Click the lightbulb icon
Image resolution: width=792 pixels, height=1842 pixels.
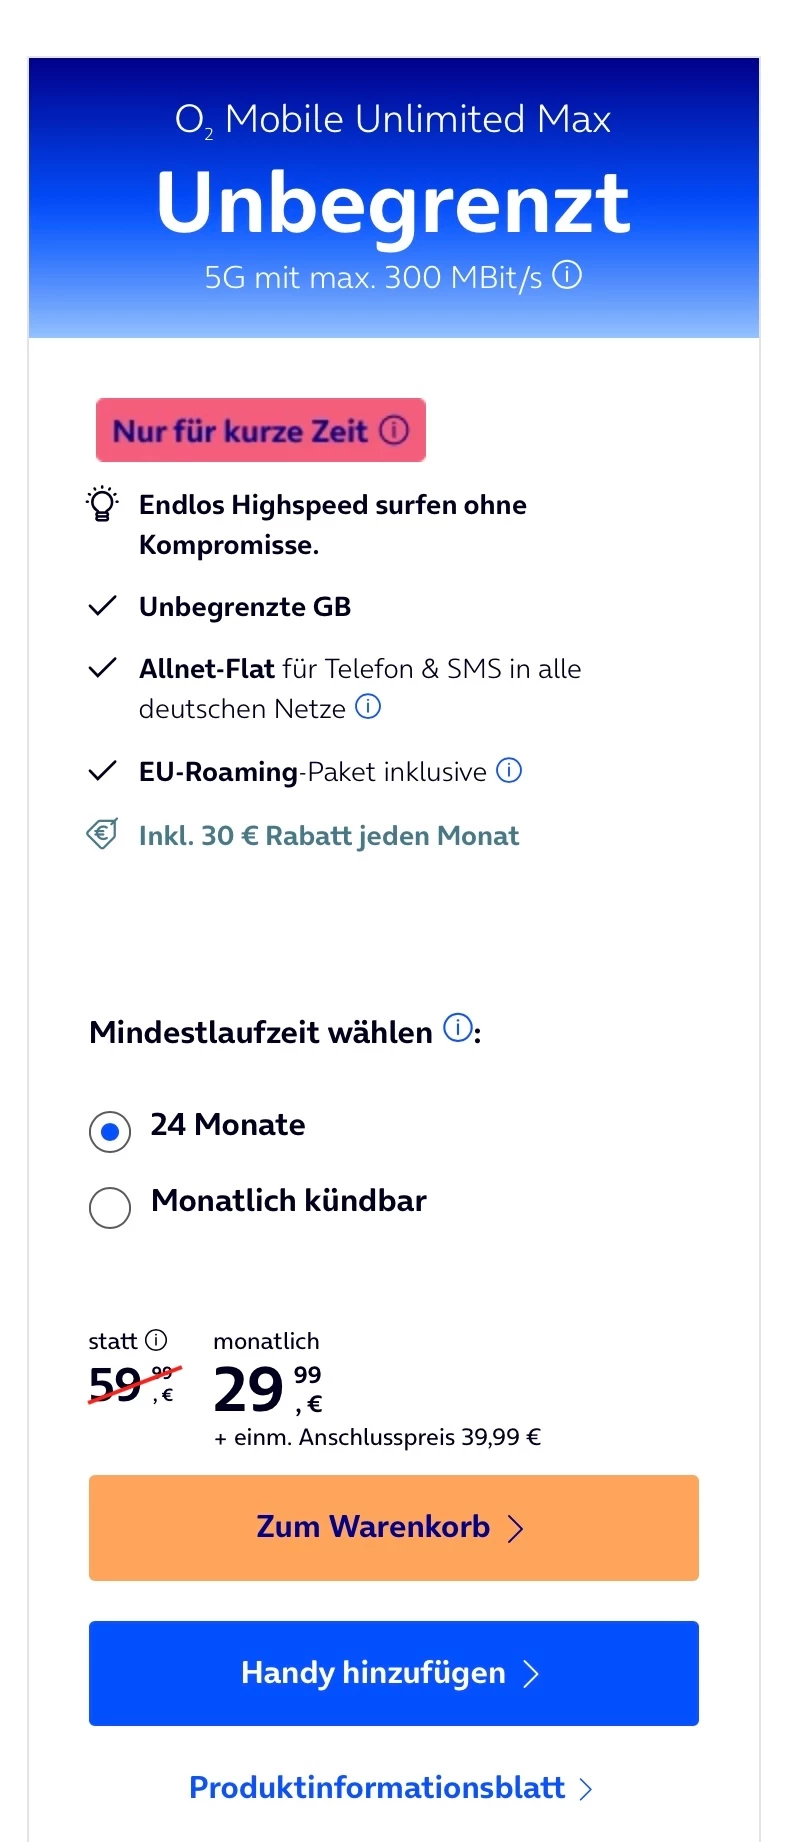pyautogui.click(x=102, y=504)
